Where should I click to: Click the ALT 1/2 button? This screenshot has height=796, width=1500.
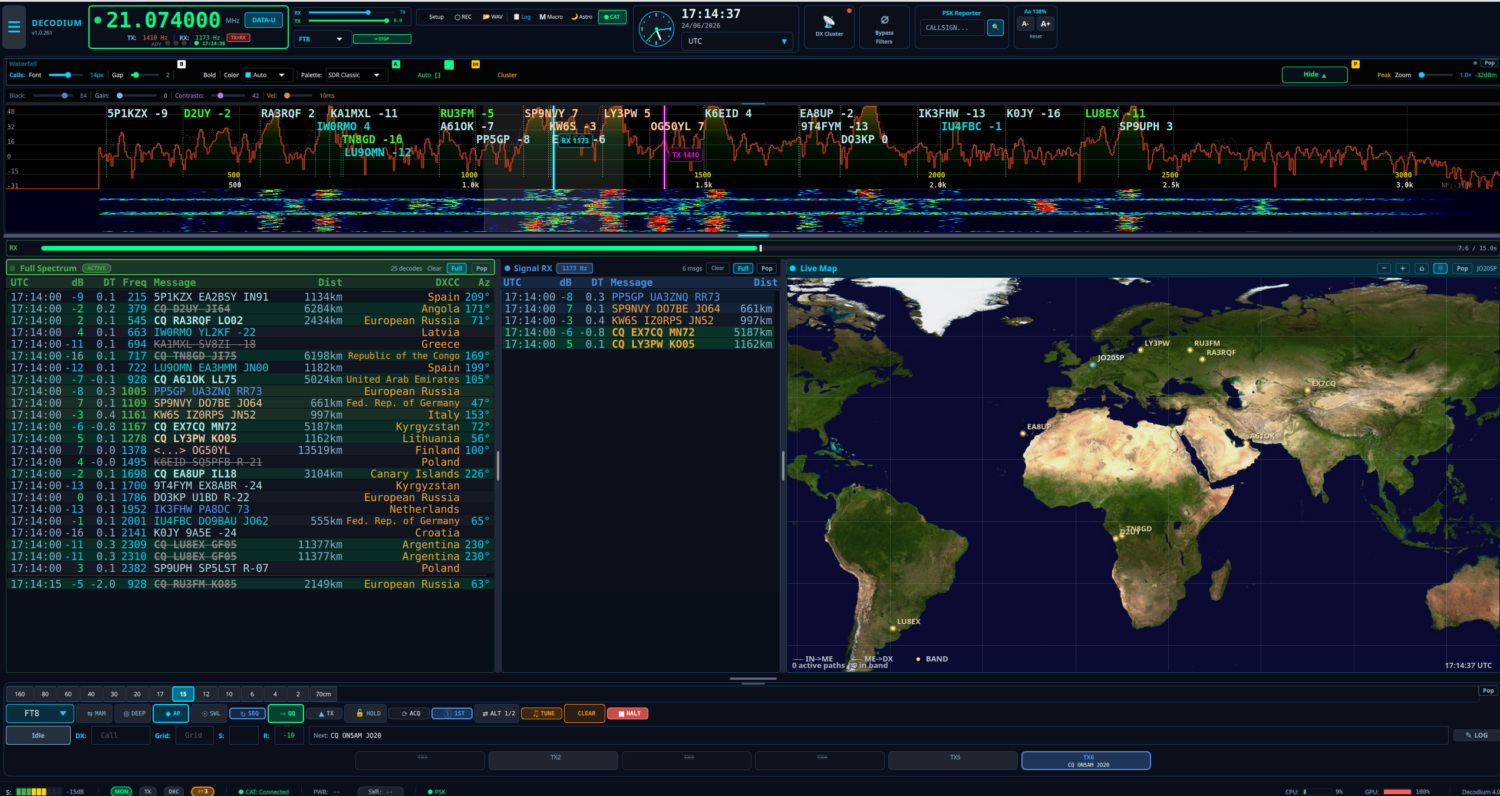pyautogui.click(x=497, y=713)
